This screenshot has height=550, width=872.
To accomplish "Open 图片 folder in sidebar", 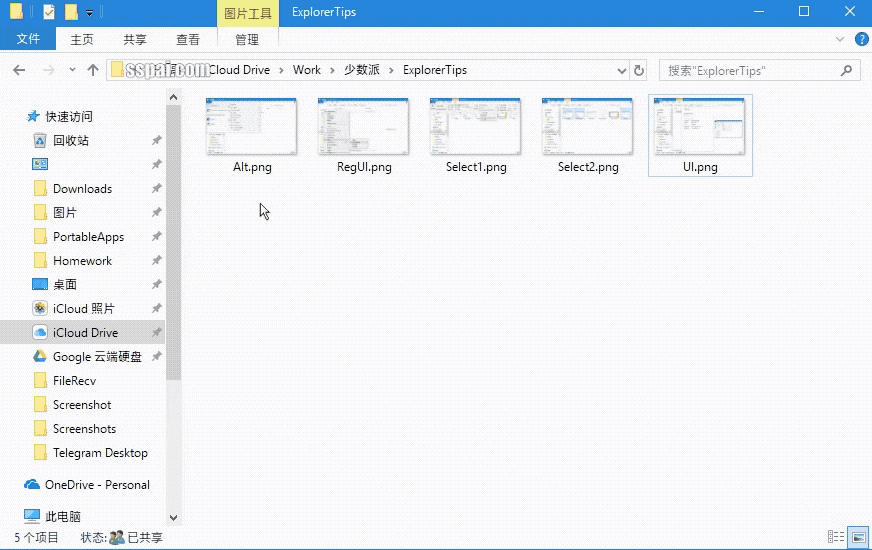I will click(54, 212).
